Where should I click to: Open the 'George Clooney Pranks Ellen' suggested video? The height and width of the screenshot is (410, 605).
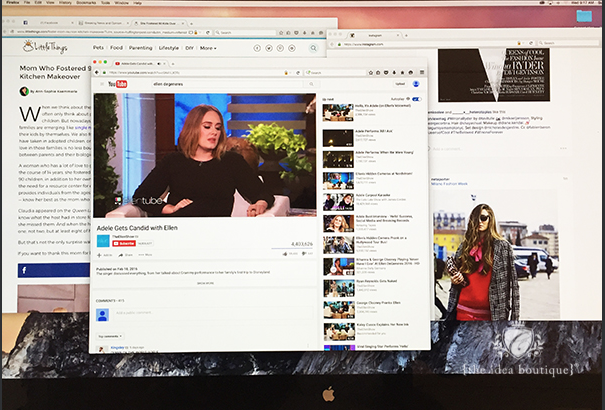(x=372, y=310)
